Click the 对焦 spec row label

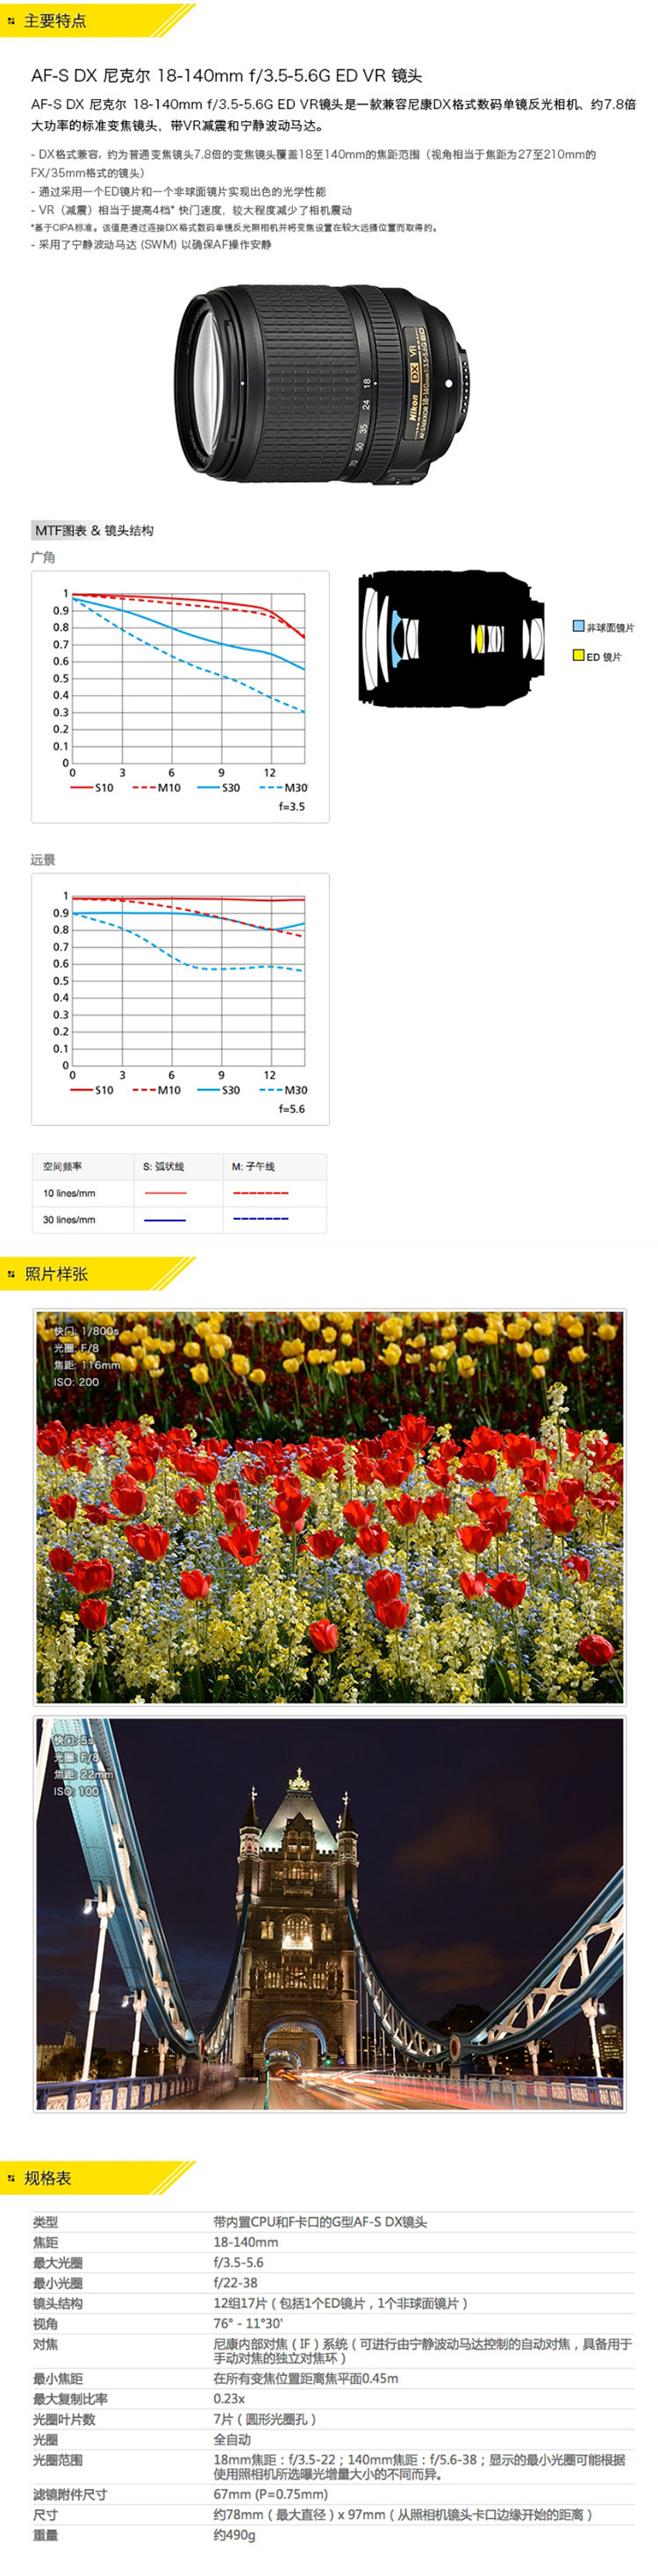(45, 2344)
